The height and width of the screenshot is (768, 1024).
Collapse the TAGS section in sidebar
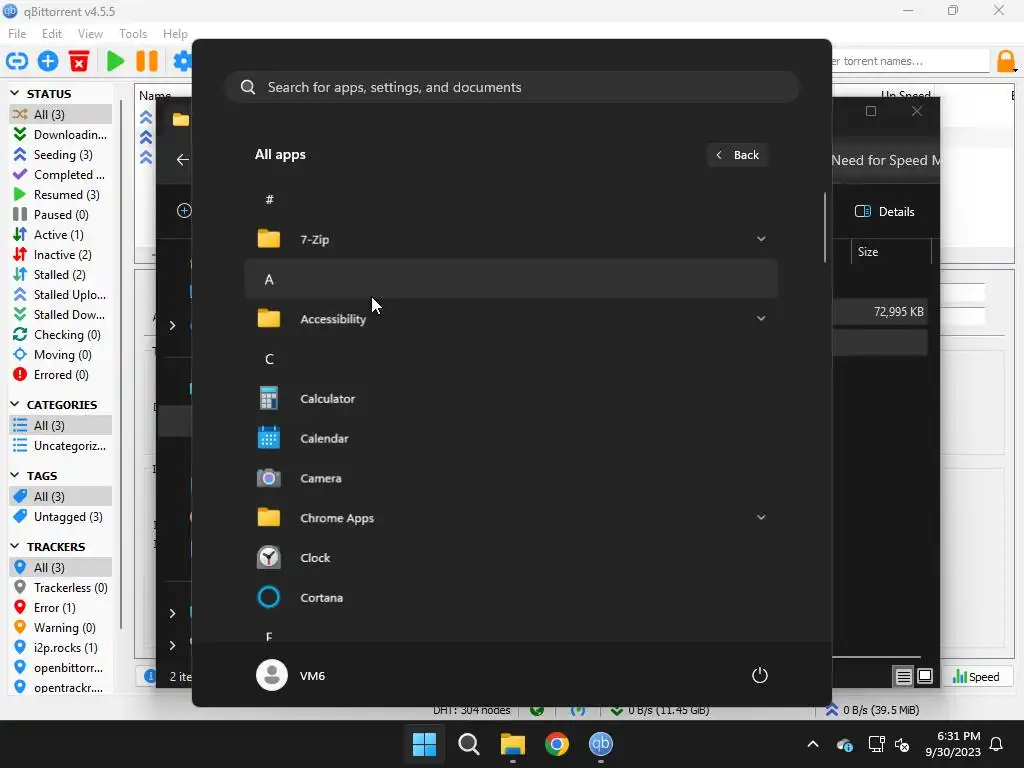pyautogui.click(x=15, y=475)
